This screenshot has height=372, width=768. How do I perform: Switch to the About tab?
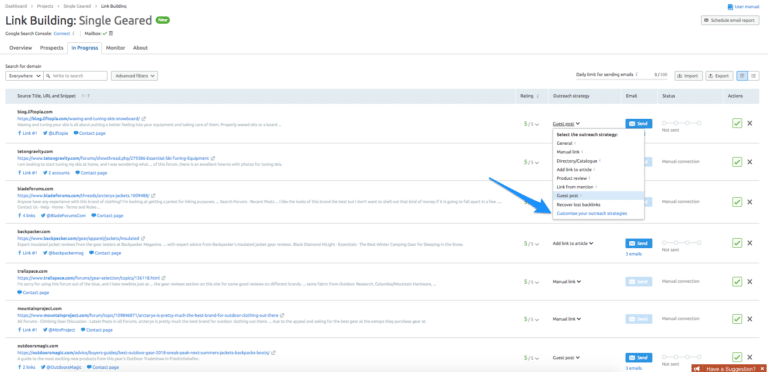pyautogui.click(x=140, y=48)
